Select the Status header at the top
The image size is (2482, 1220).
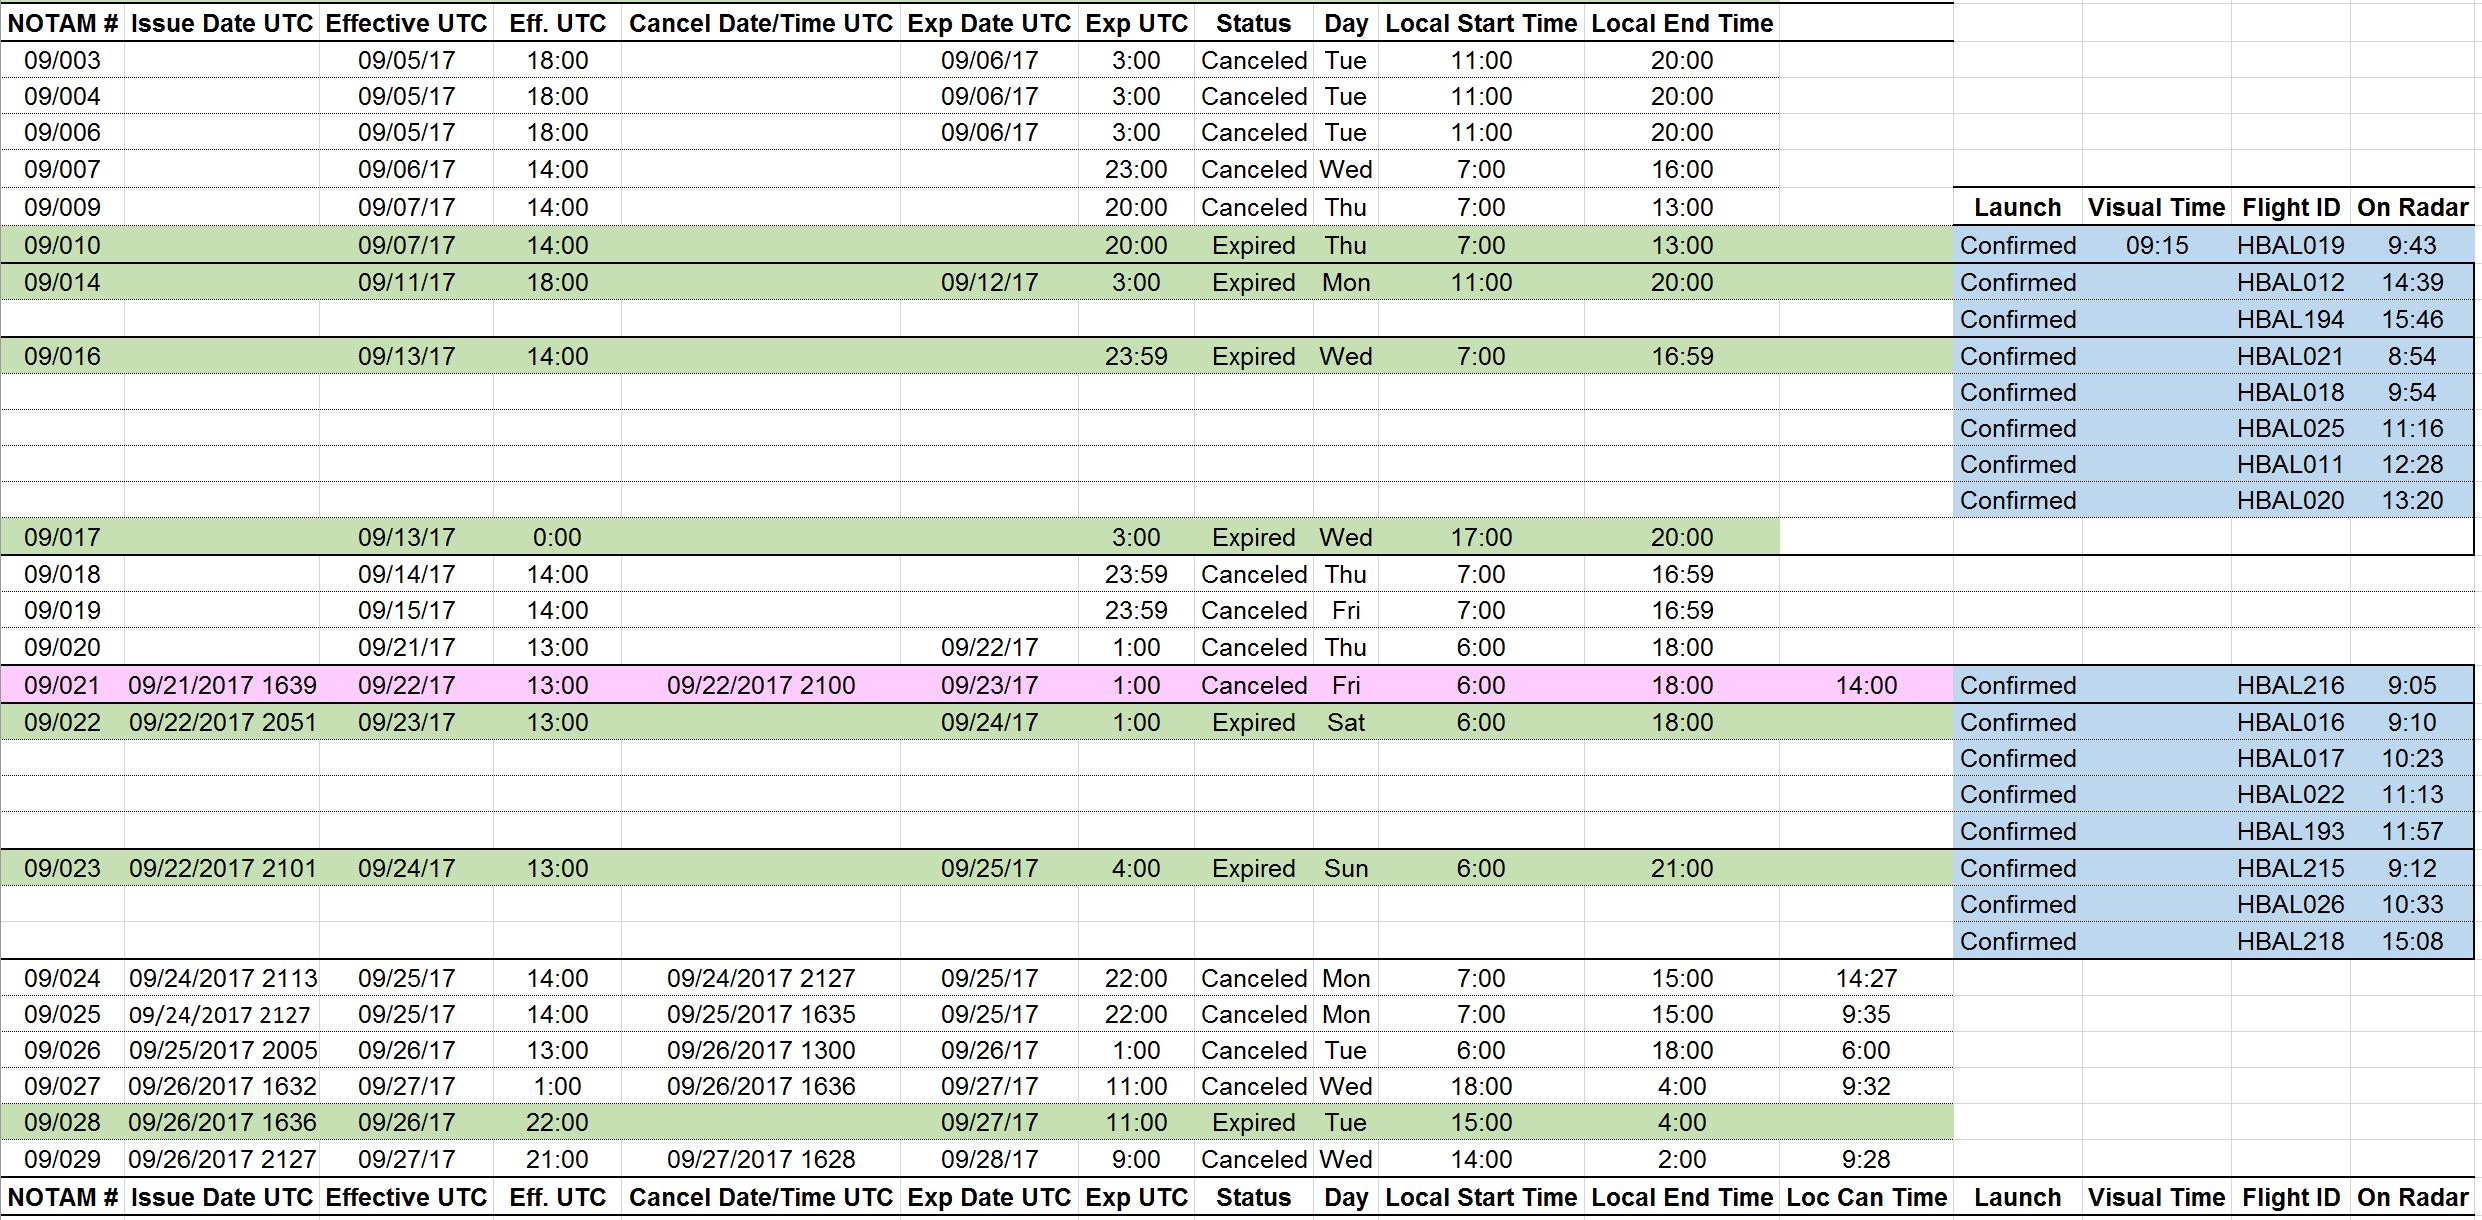(x=1253, y=23)
